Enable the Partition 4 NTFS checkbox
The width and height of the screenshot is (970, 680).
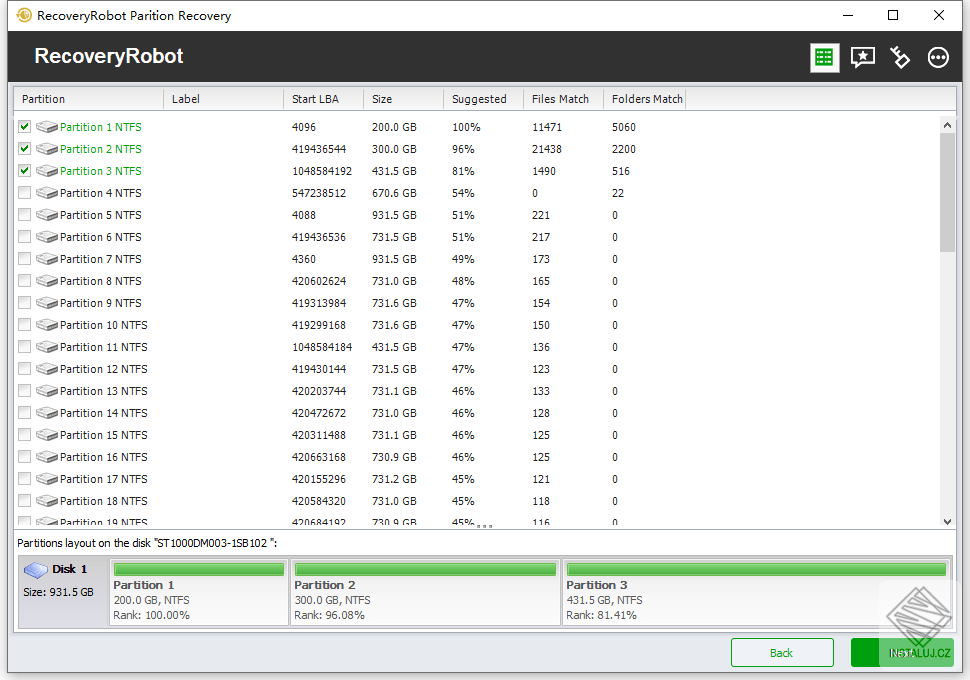[x=24, y=193]
